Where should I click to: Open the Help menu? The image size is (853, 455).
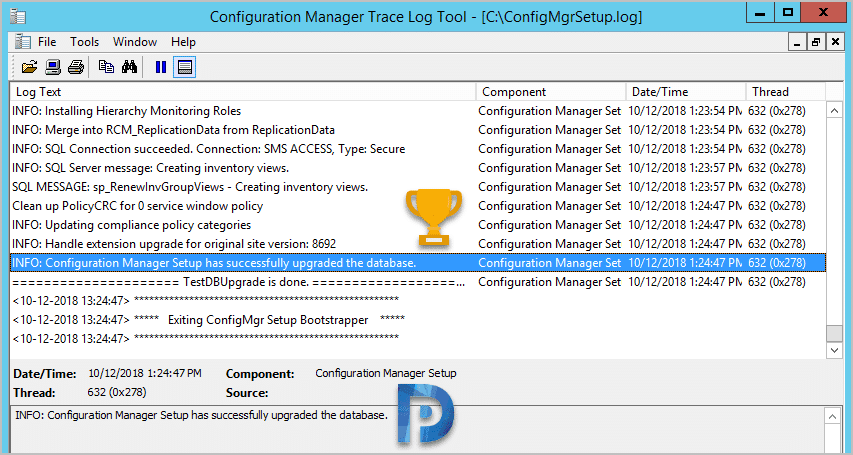click(183, 42)
